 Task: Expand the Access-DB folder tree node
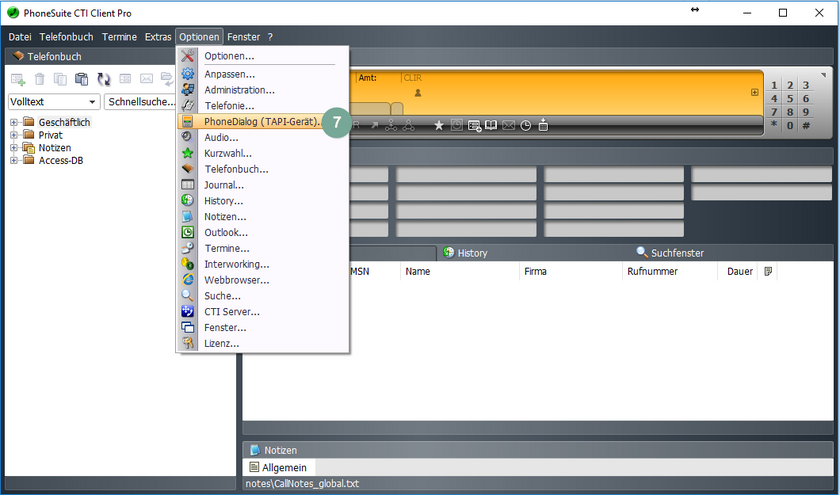click(x=14, y=160)
